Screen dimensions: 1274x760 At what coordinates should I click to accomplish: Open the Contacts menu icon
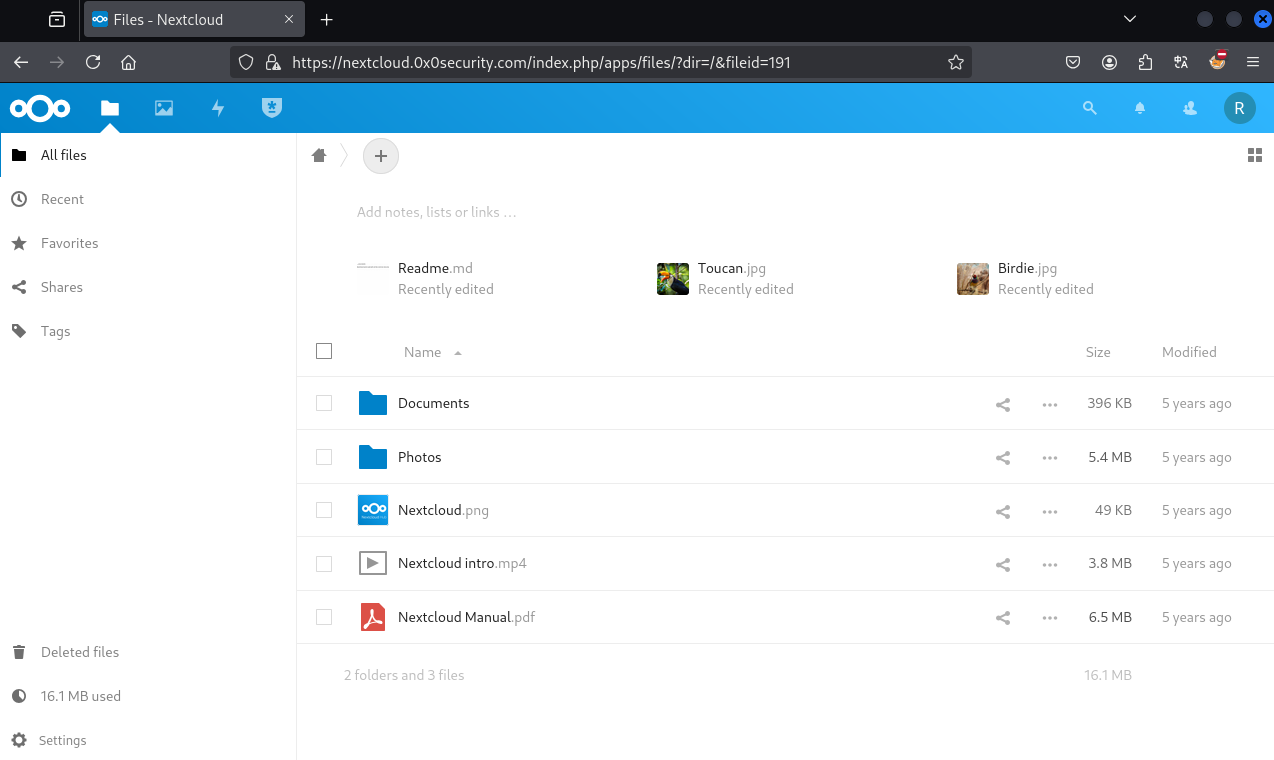[1190, 108]
